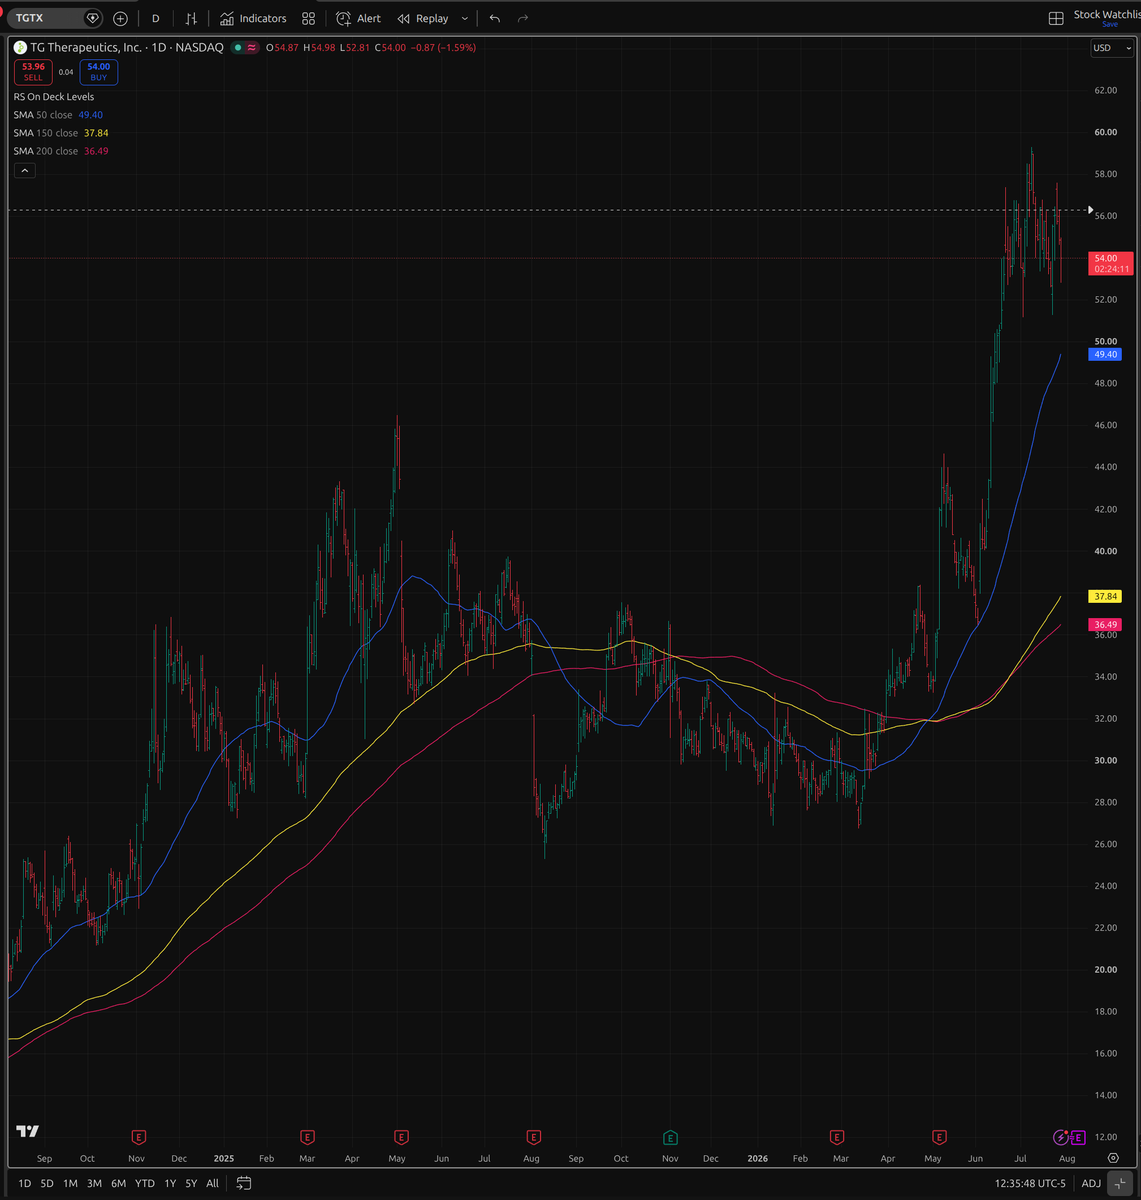Set date range to 5Y
The height and width of the screenshot is (1200, 1141).
coord(191,1183)
